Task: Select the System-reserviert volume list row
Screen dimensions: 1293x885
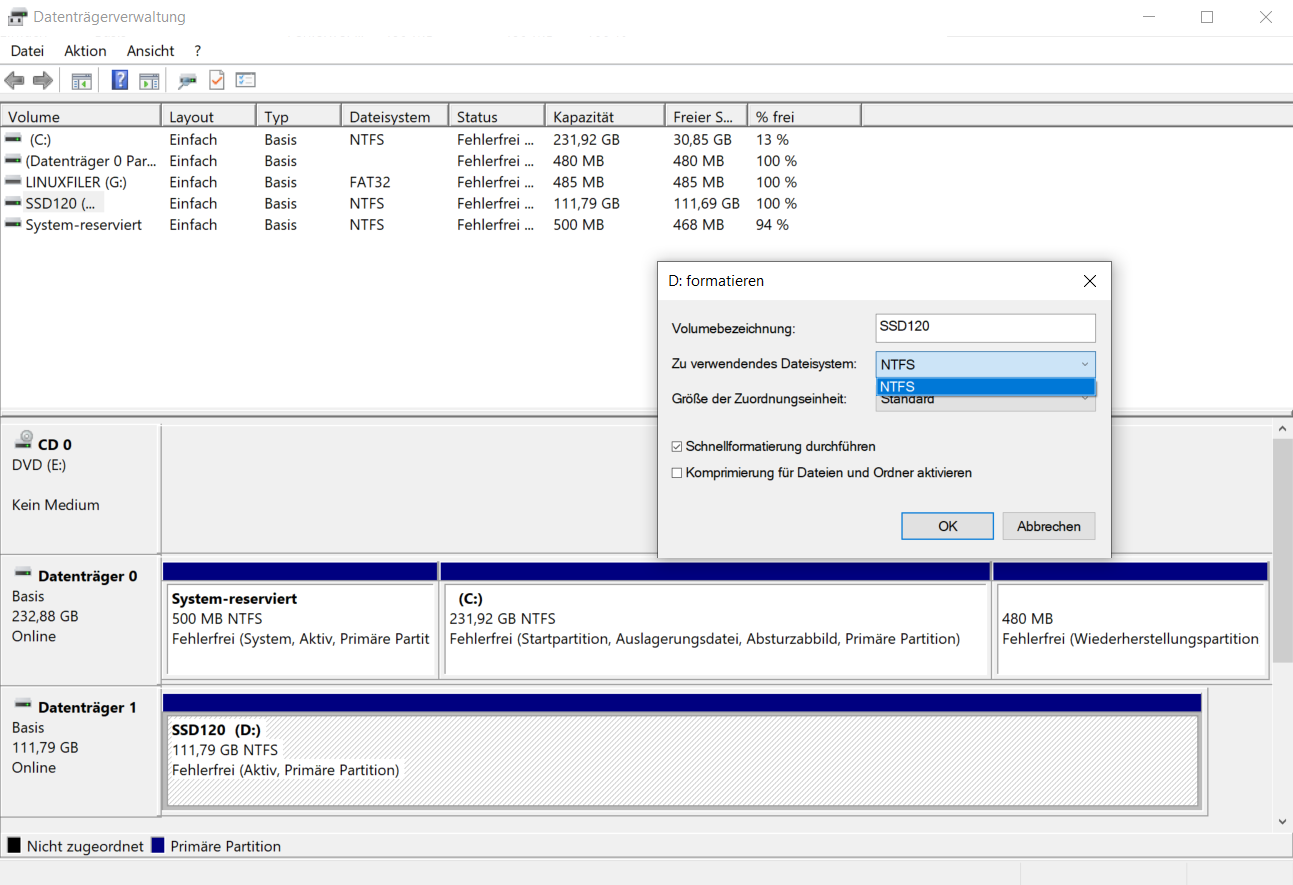Action: (430, 225)
